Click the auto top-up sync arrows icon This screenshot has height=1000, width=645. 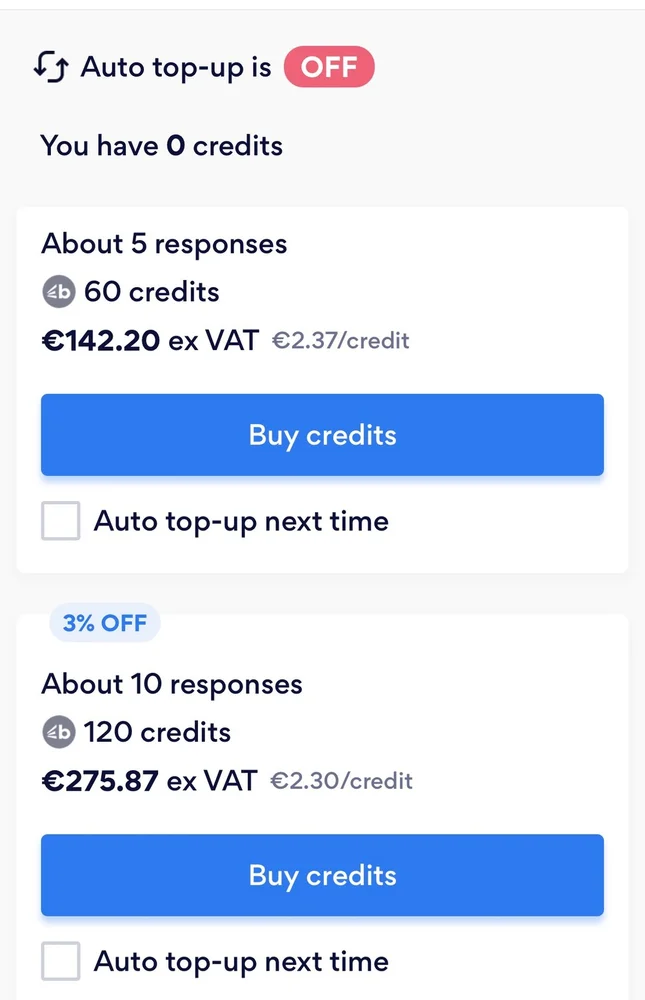[x=51, y=68]
